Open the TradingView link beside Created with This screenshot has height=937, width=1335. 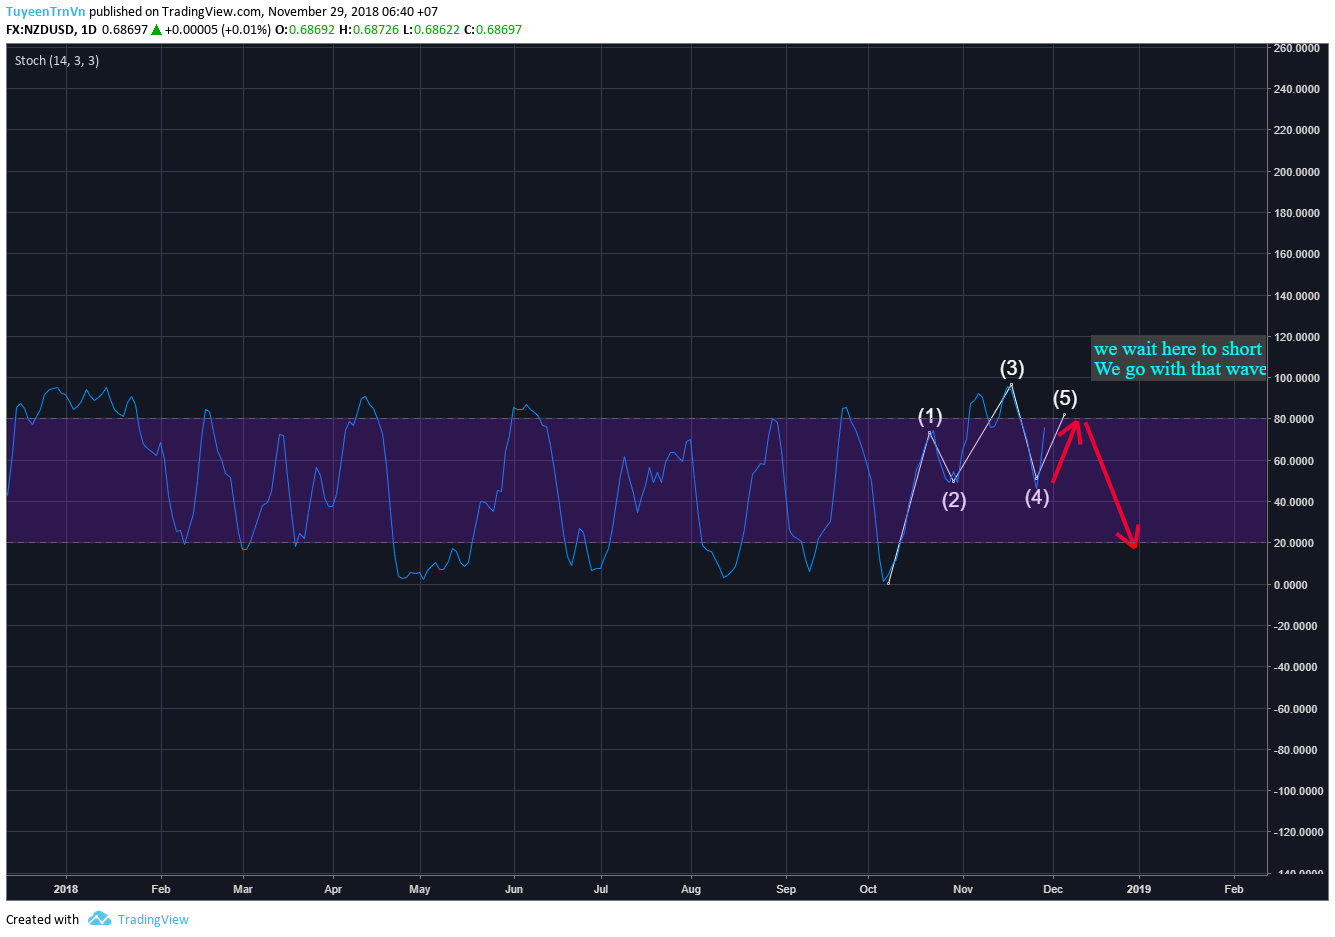pyautogui.click(x=153, y=919)
